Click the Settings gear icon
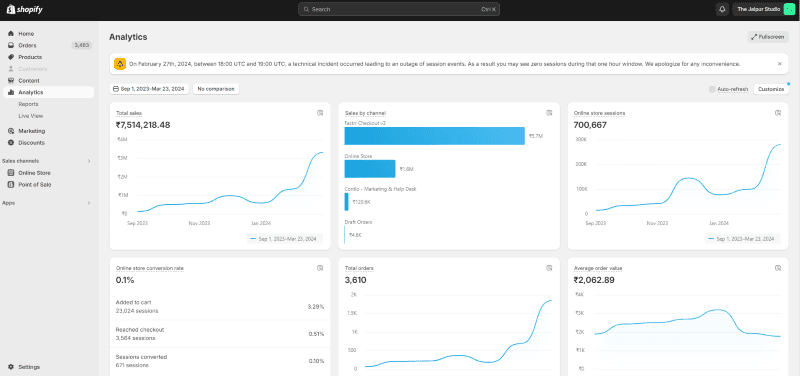Image resolution: width=800 pixels, height=376 pixels. [11, 367]
